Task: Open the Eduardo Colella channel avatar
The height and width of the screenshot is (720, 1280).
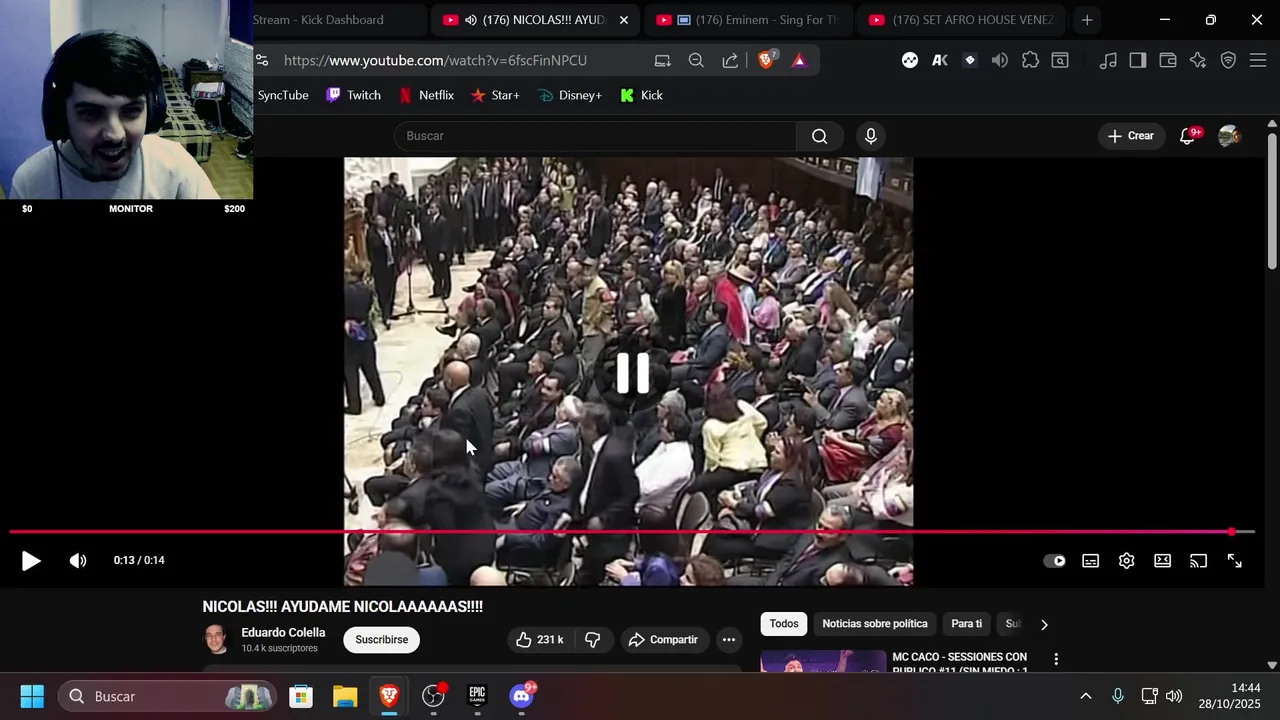Action: tap(216, 640)
